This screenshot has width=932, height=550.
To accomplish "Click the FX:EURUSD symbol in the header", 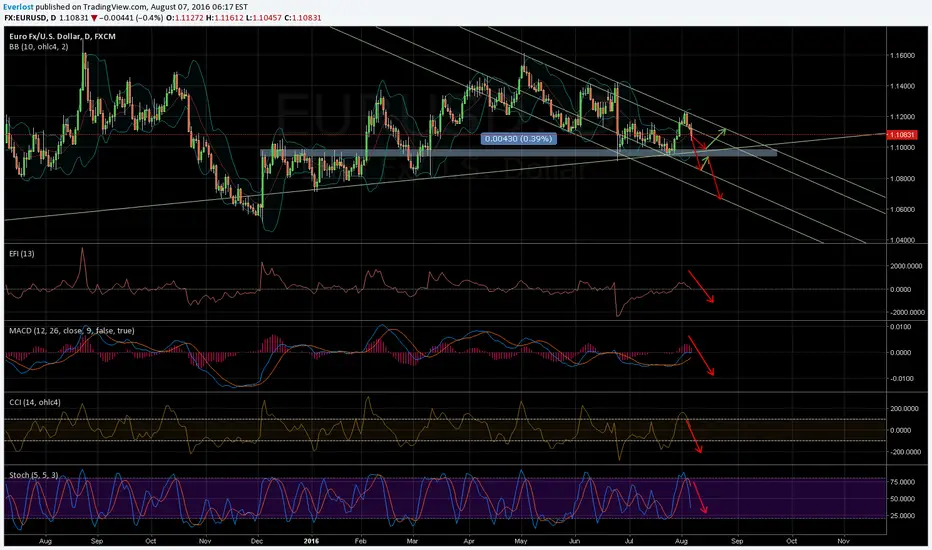I will [26, 18].
